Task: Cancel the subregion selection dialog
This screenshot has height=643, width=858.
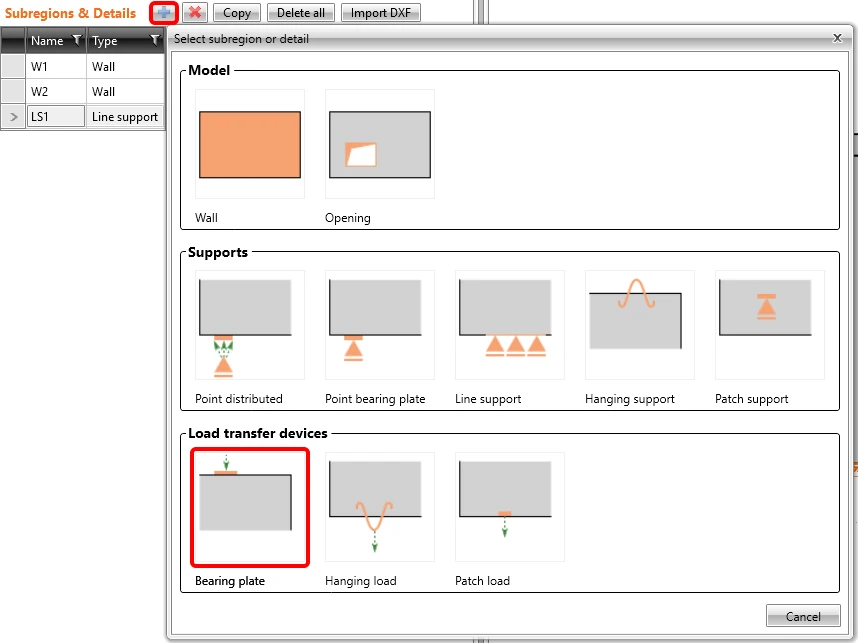Action: click(x=803, y=616)
